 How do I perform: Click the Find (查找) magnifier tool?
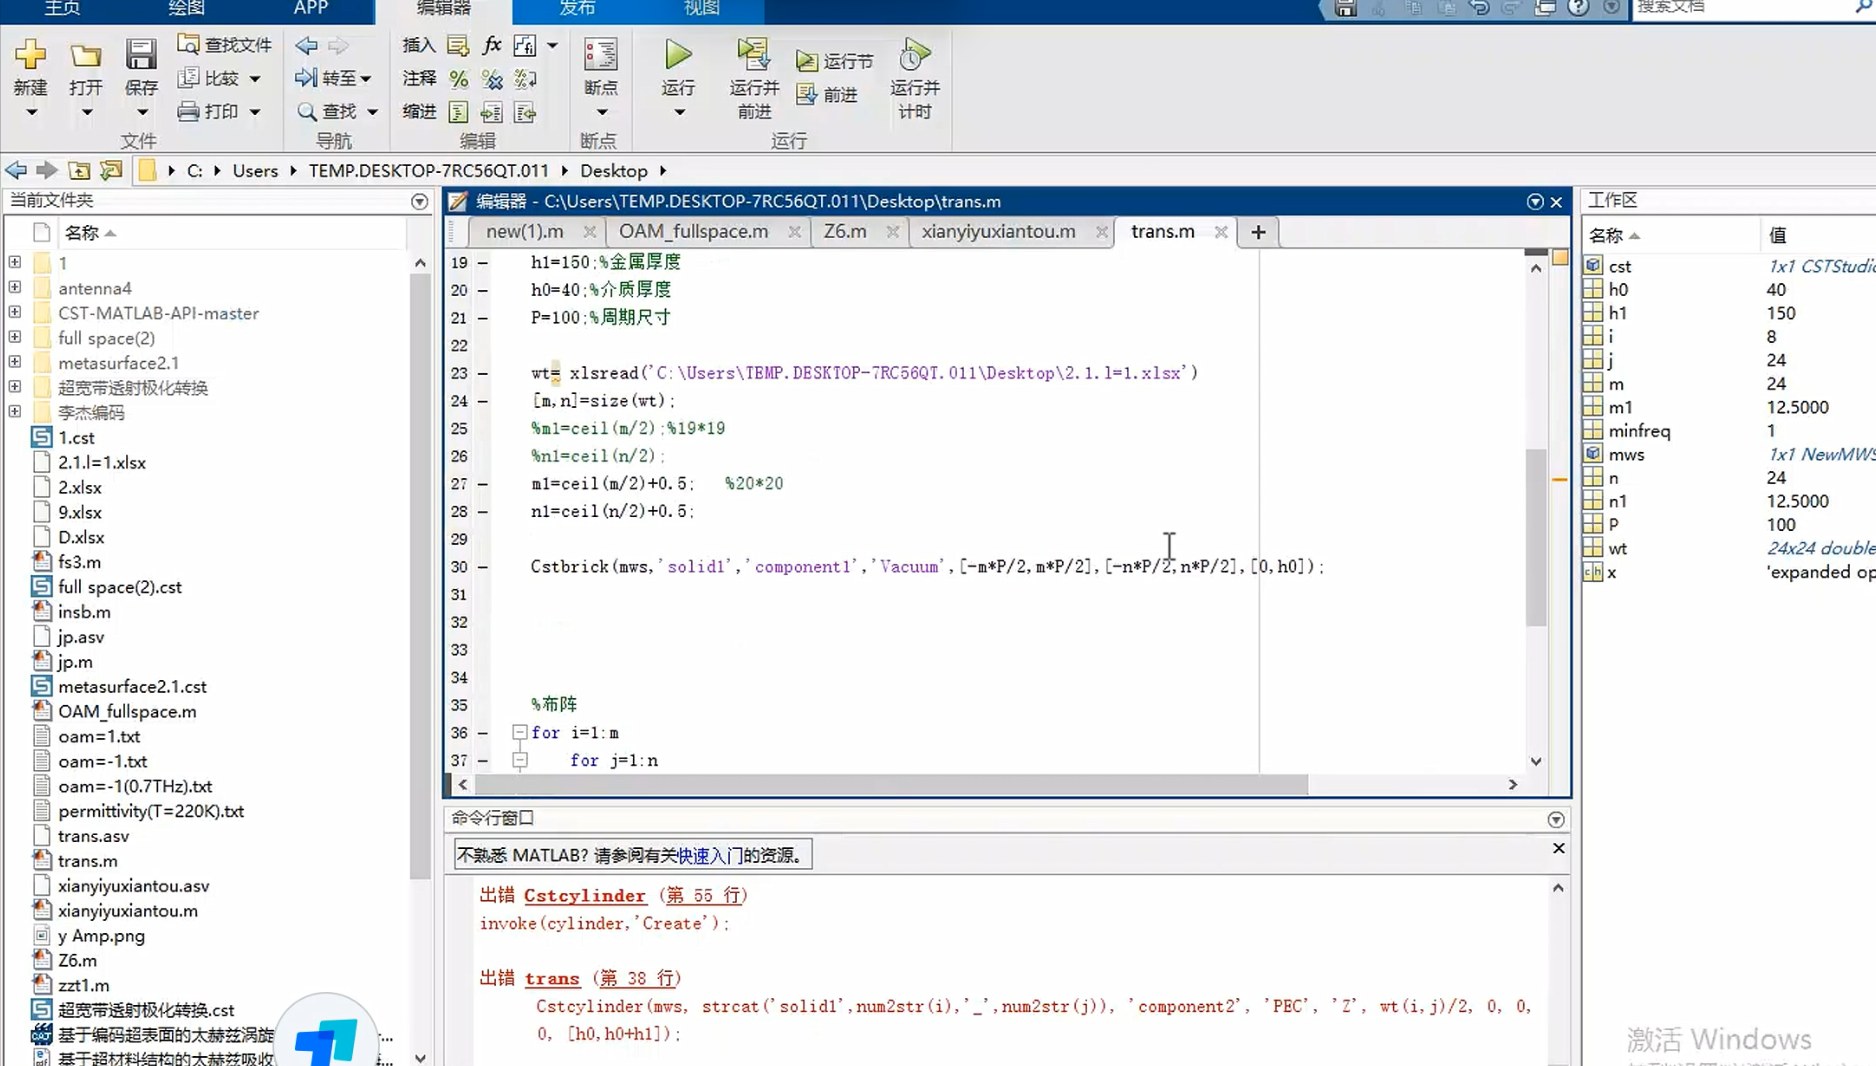point(338,111)
